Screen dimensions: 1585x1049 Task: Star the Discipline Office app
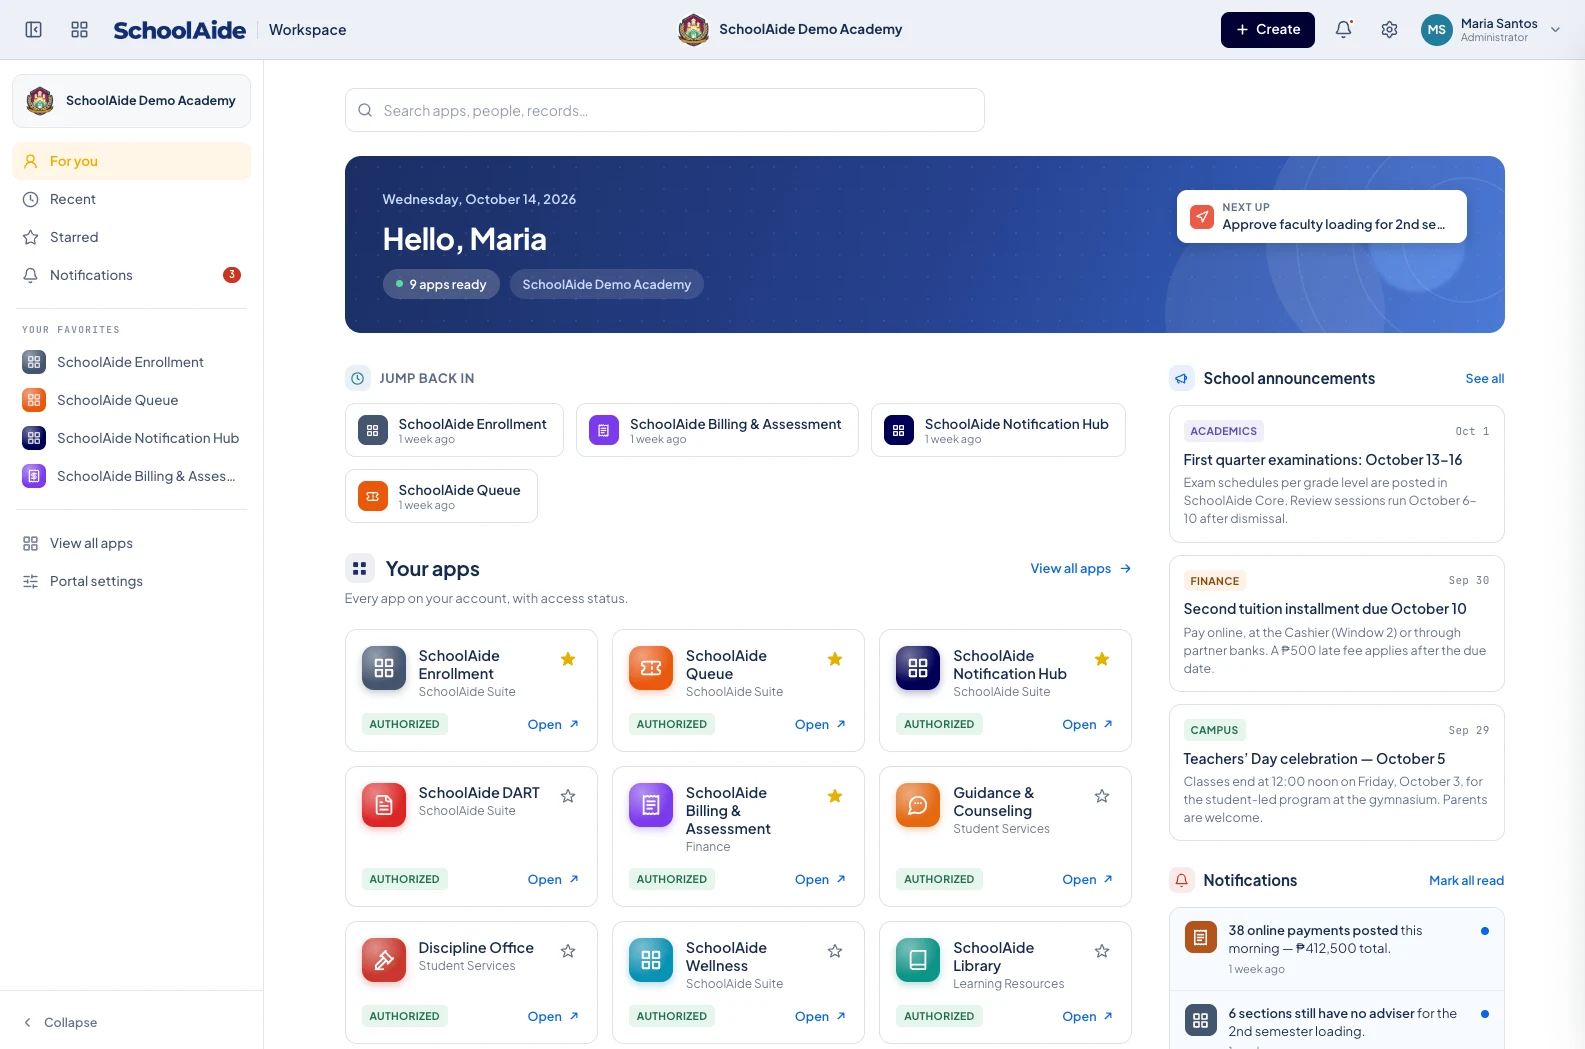[x=568, y=951]
